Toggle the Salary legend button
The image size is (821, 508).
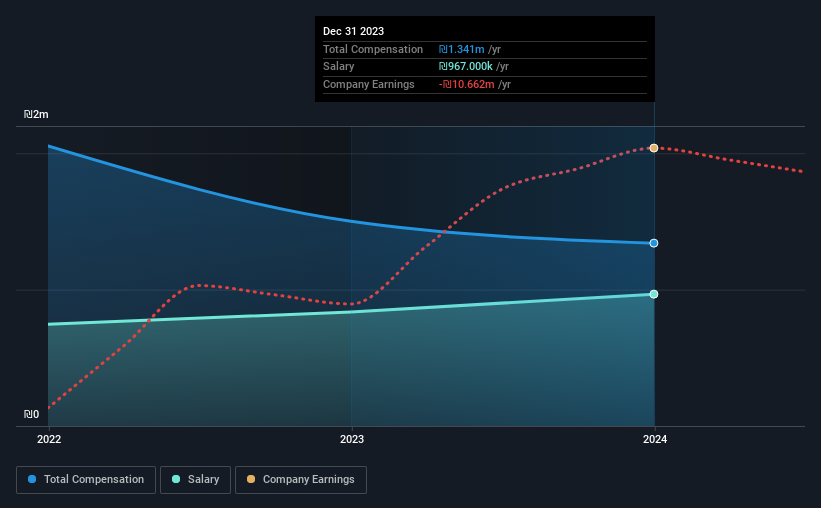tap(195, 480)
